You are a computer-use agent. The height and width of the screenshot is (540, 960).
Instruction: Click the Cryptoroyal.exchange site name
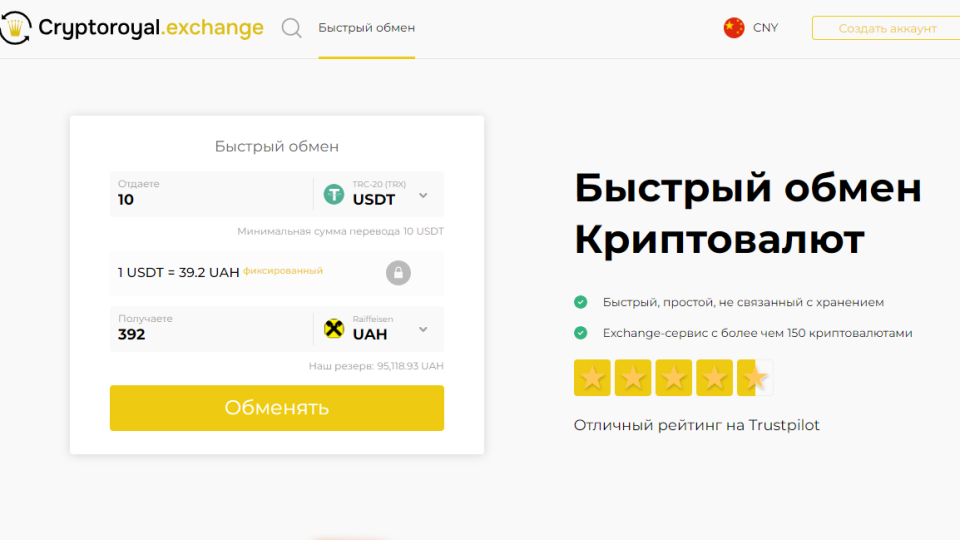click(x=150, y=28)
